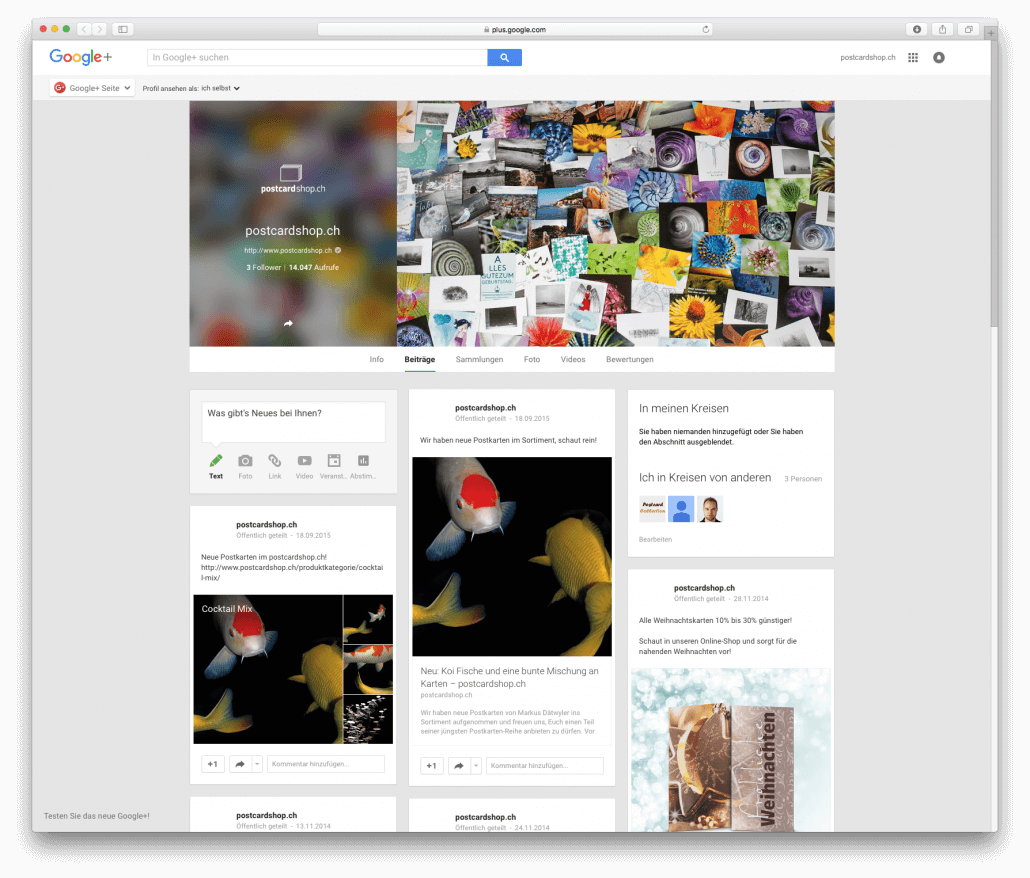This screenshot has height=878, width=1030.
Task: Select the Text post type pencil icon
Action: tap(215, 460)
